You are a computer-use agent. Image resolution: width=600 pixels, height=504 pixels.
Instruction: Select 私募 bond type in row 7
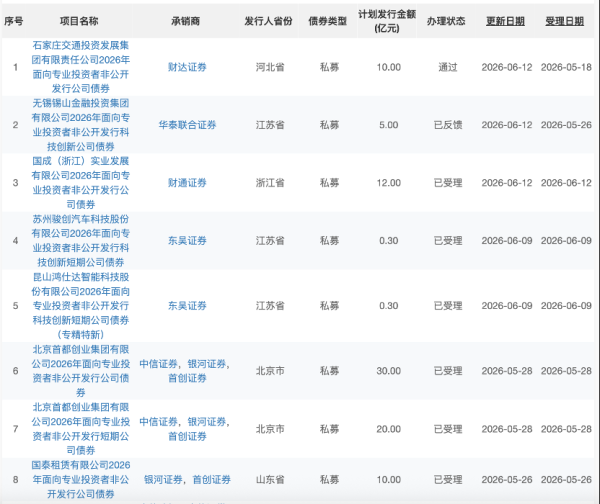(329, 429)
